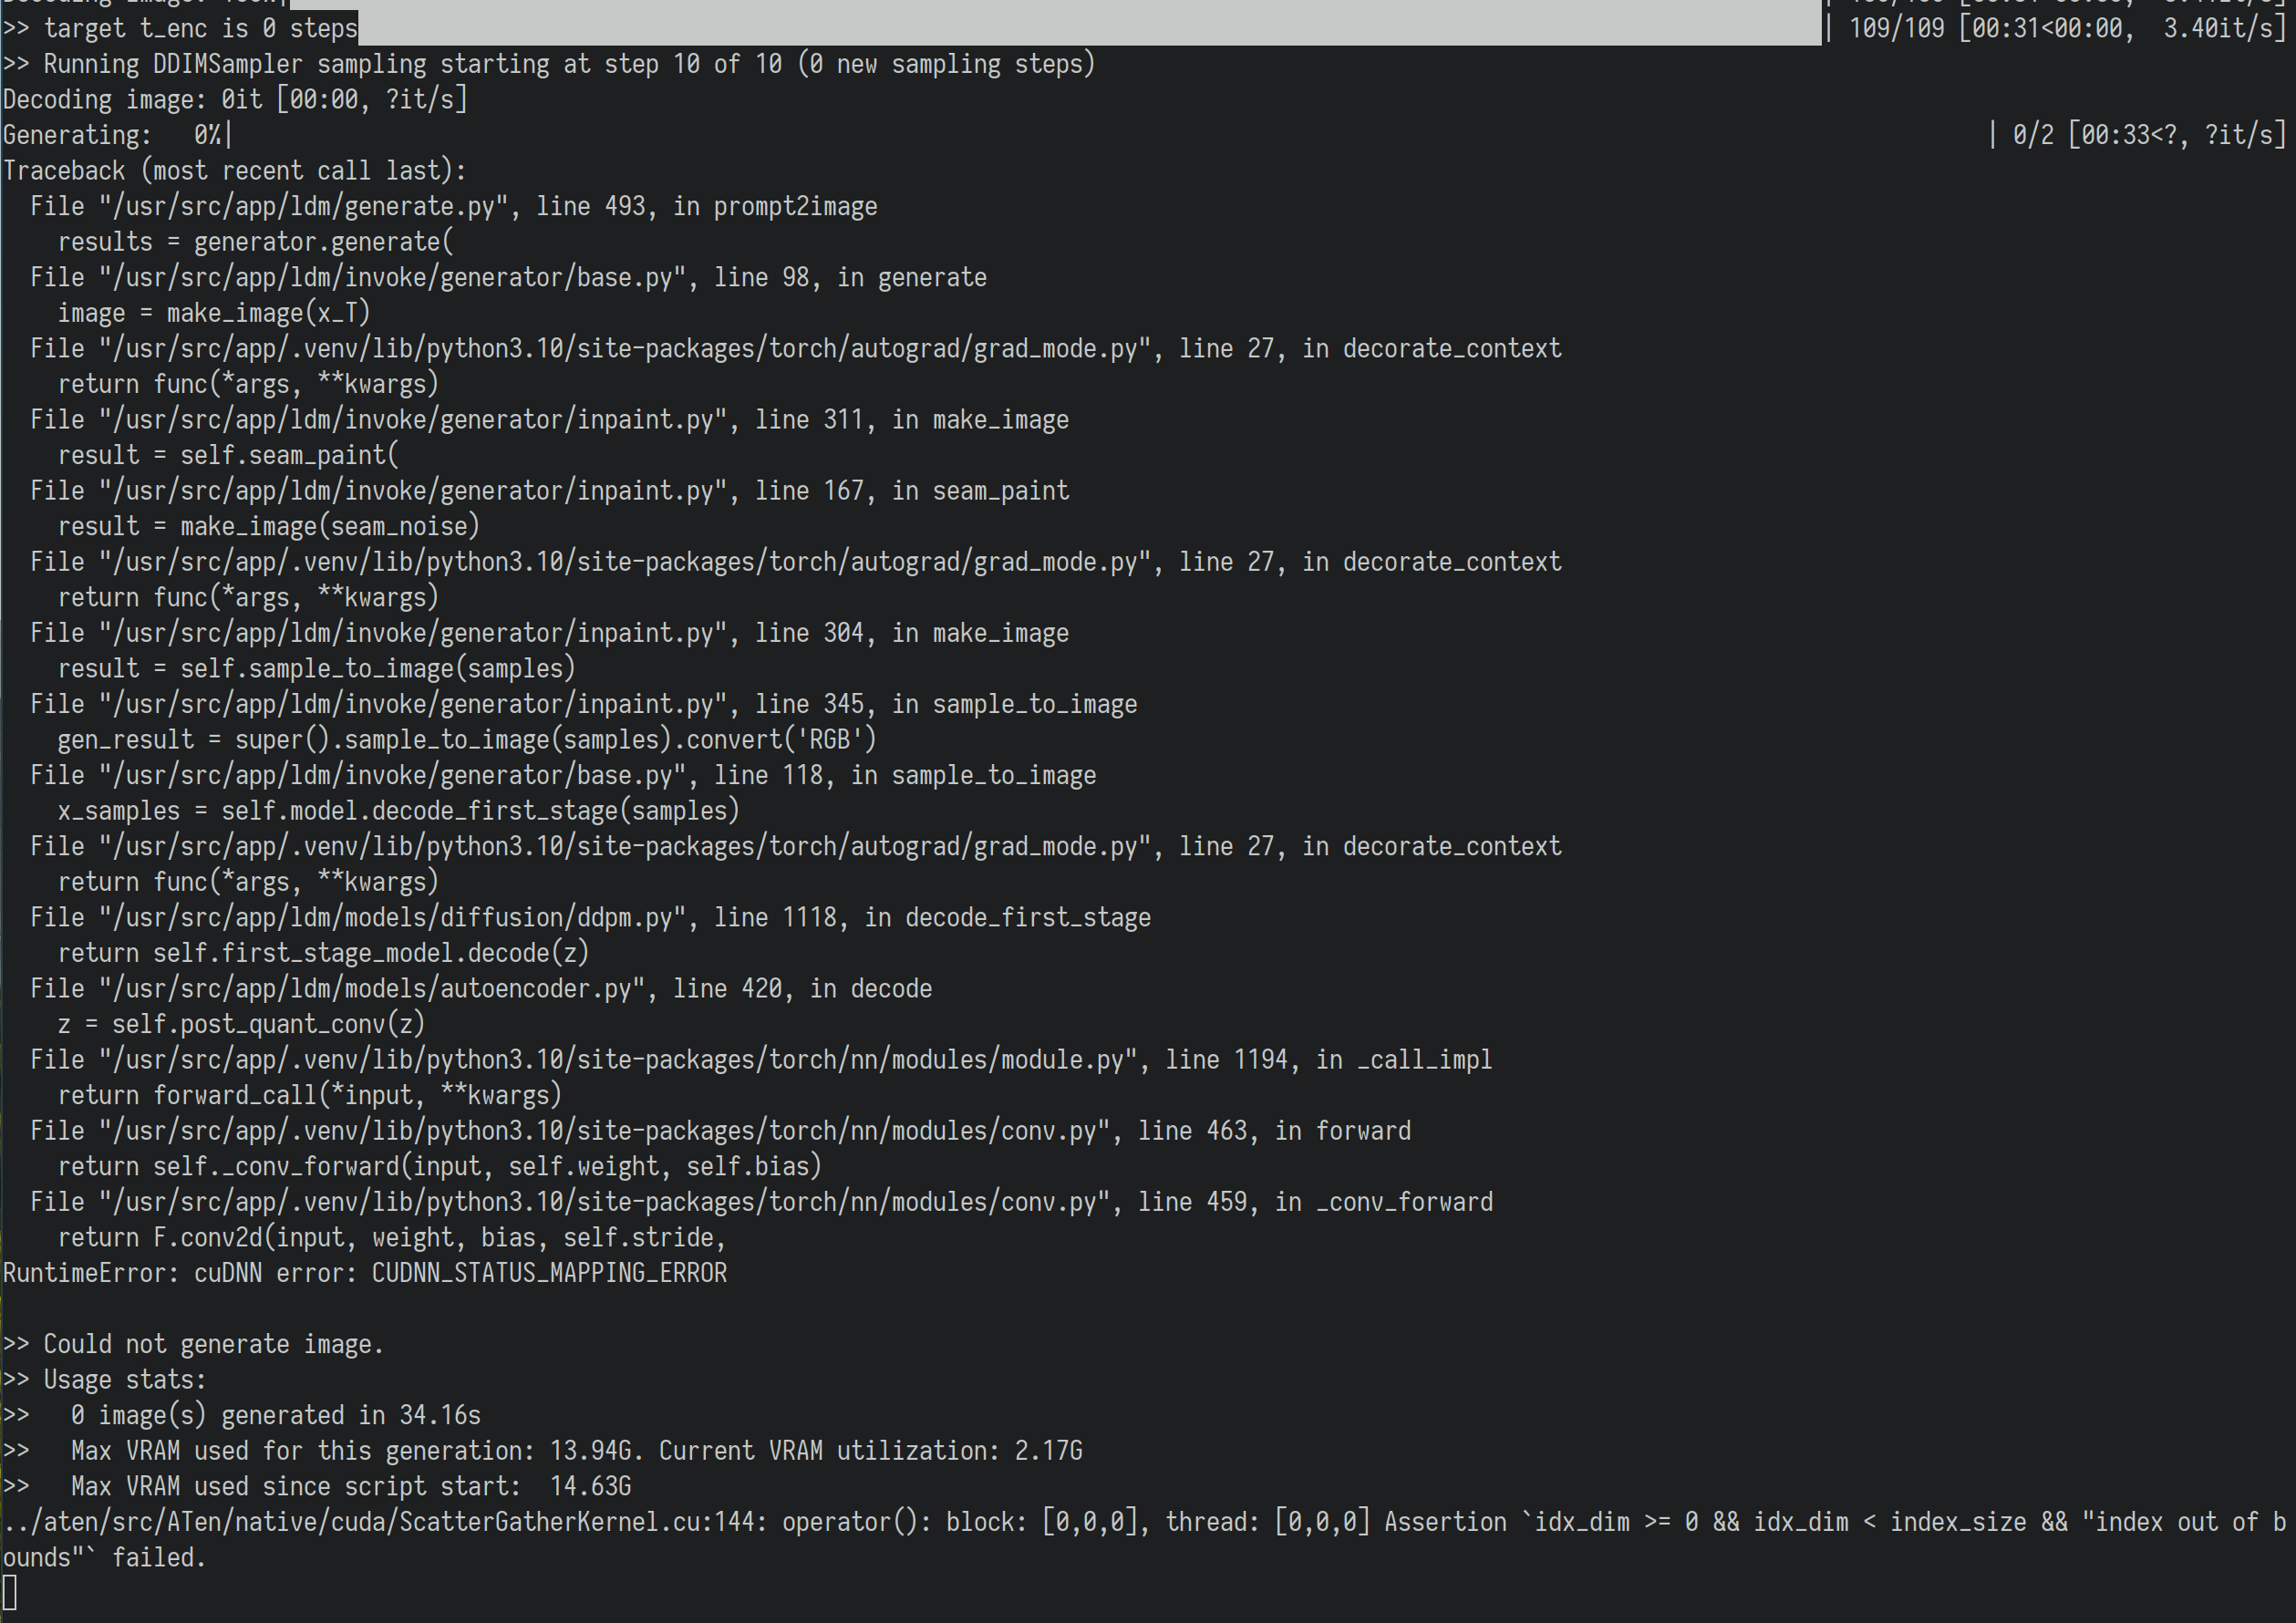The width and height of the screenshot is (2296, 1623).
Task: Click "return F.conv2d(input, weight, bias" line
Action: 392,1237
